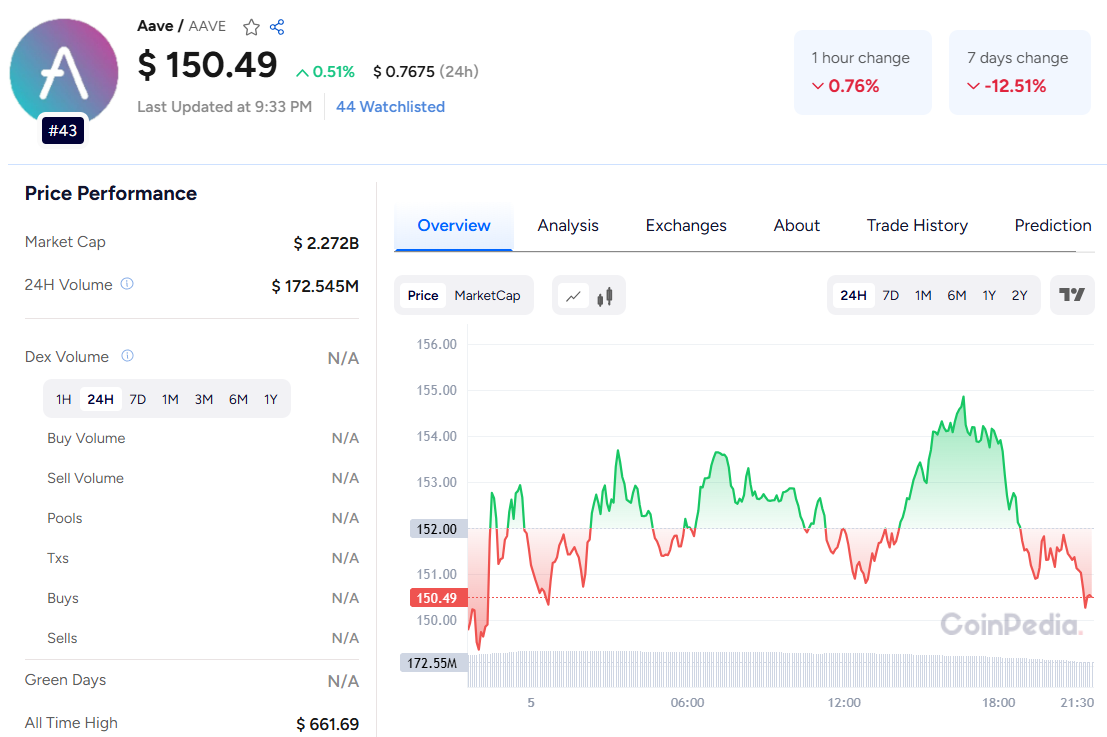This screenshot has width=1107, height=737.
Task: Set chart range to 24H
Action: pyautogui.click(x=853, y=296)
